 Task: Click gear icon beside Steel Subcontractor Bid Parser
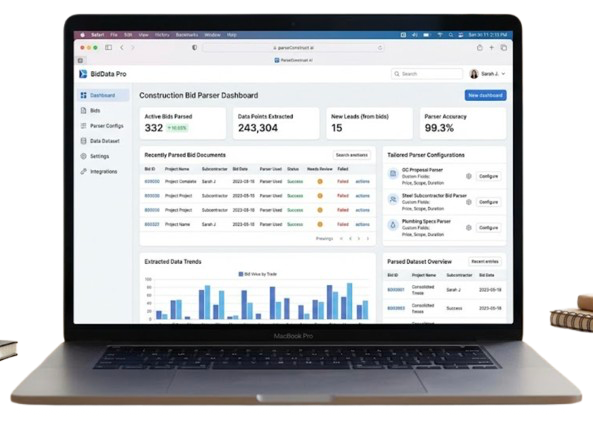coord(469,202)
